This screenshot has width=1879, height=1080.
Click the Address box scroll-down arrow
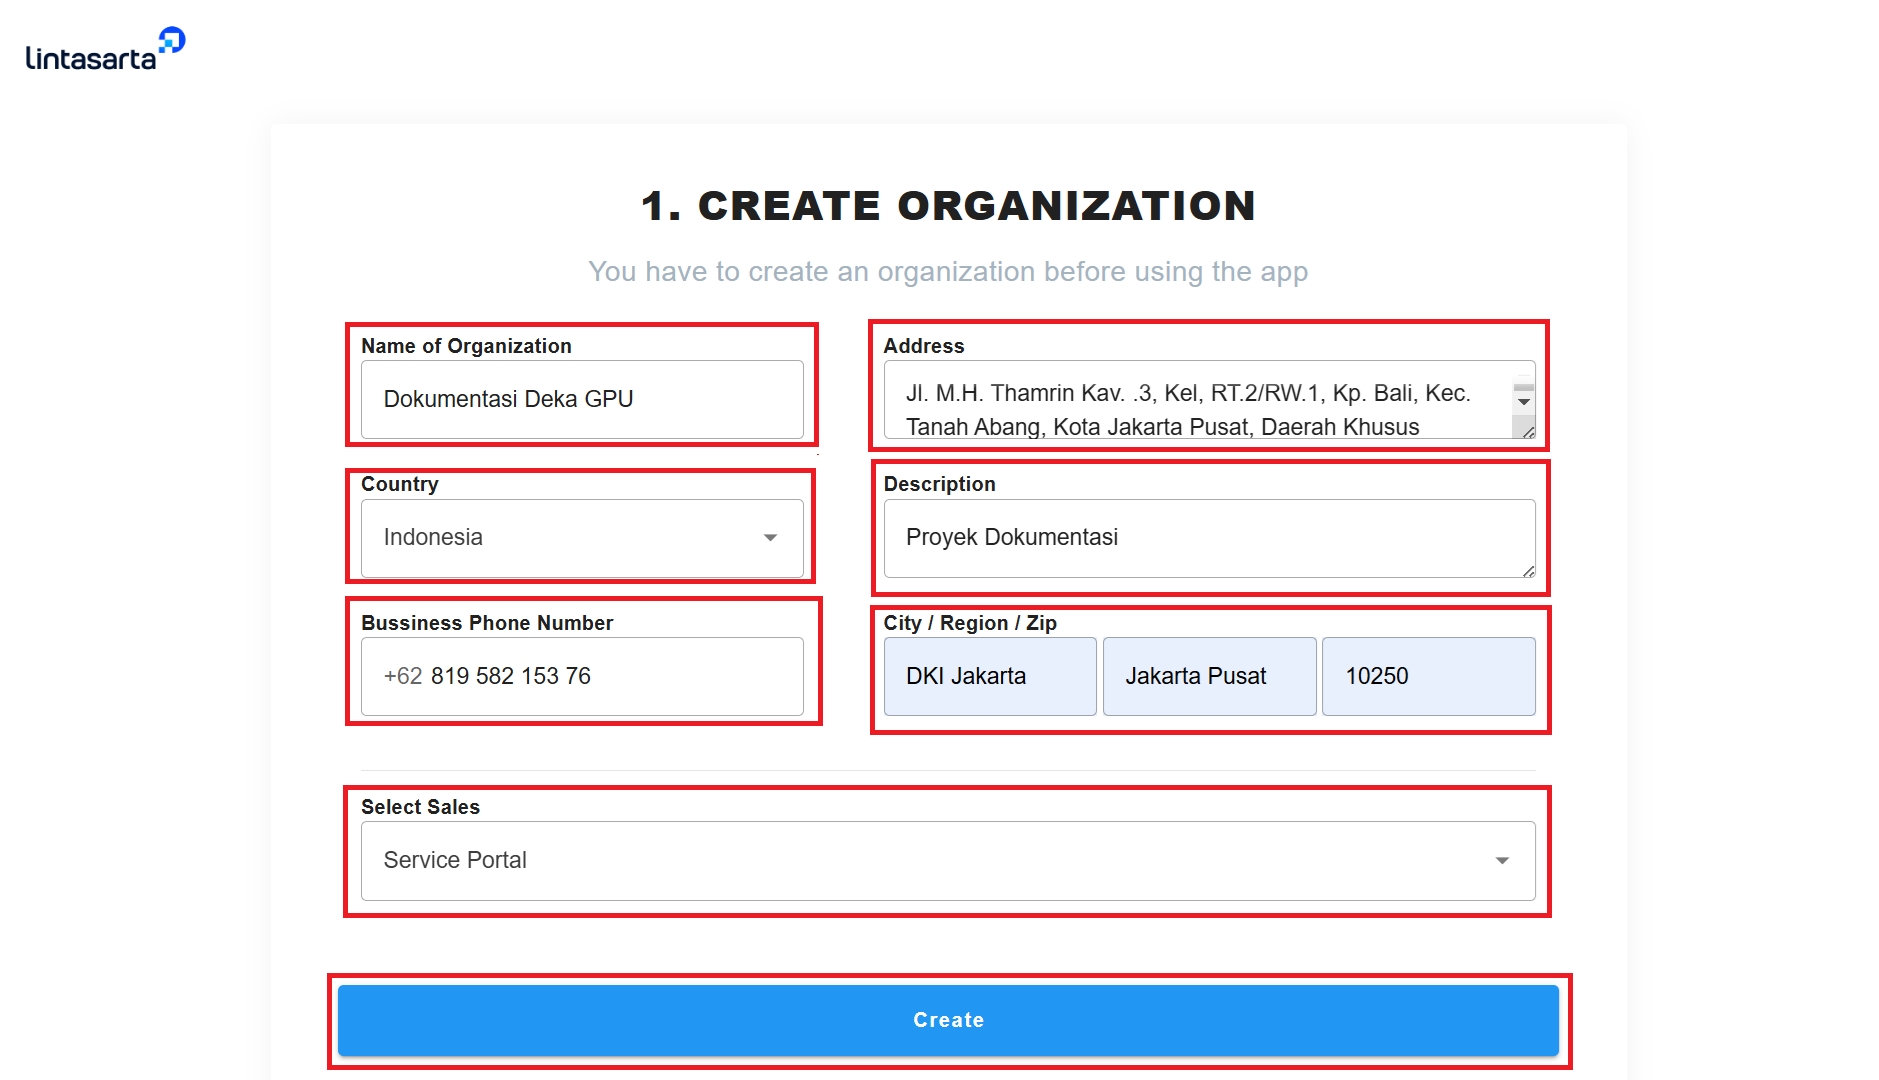point(1523,402)
